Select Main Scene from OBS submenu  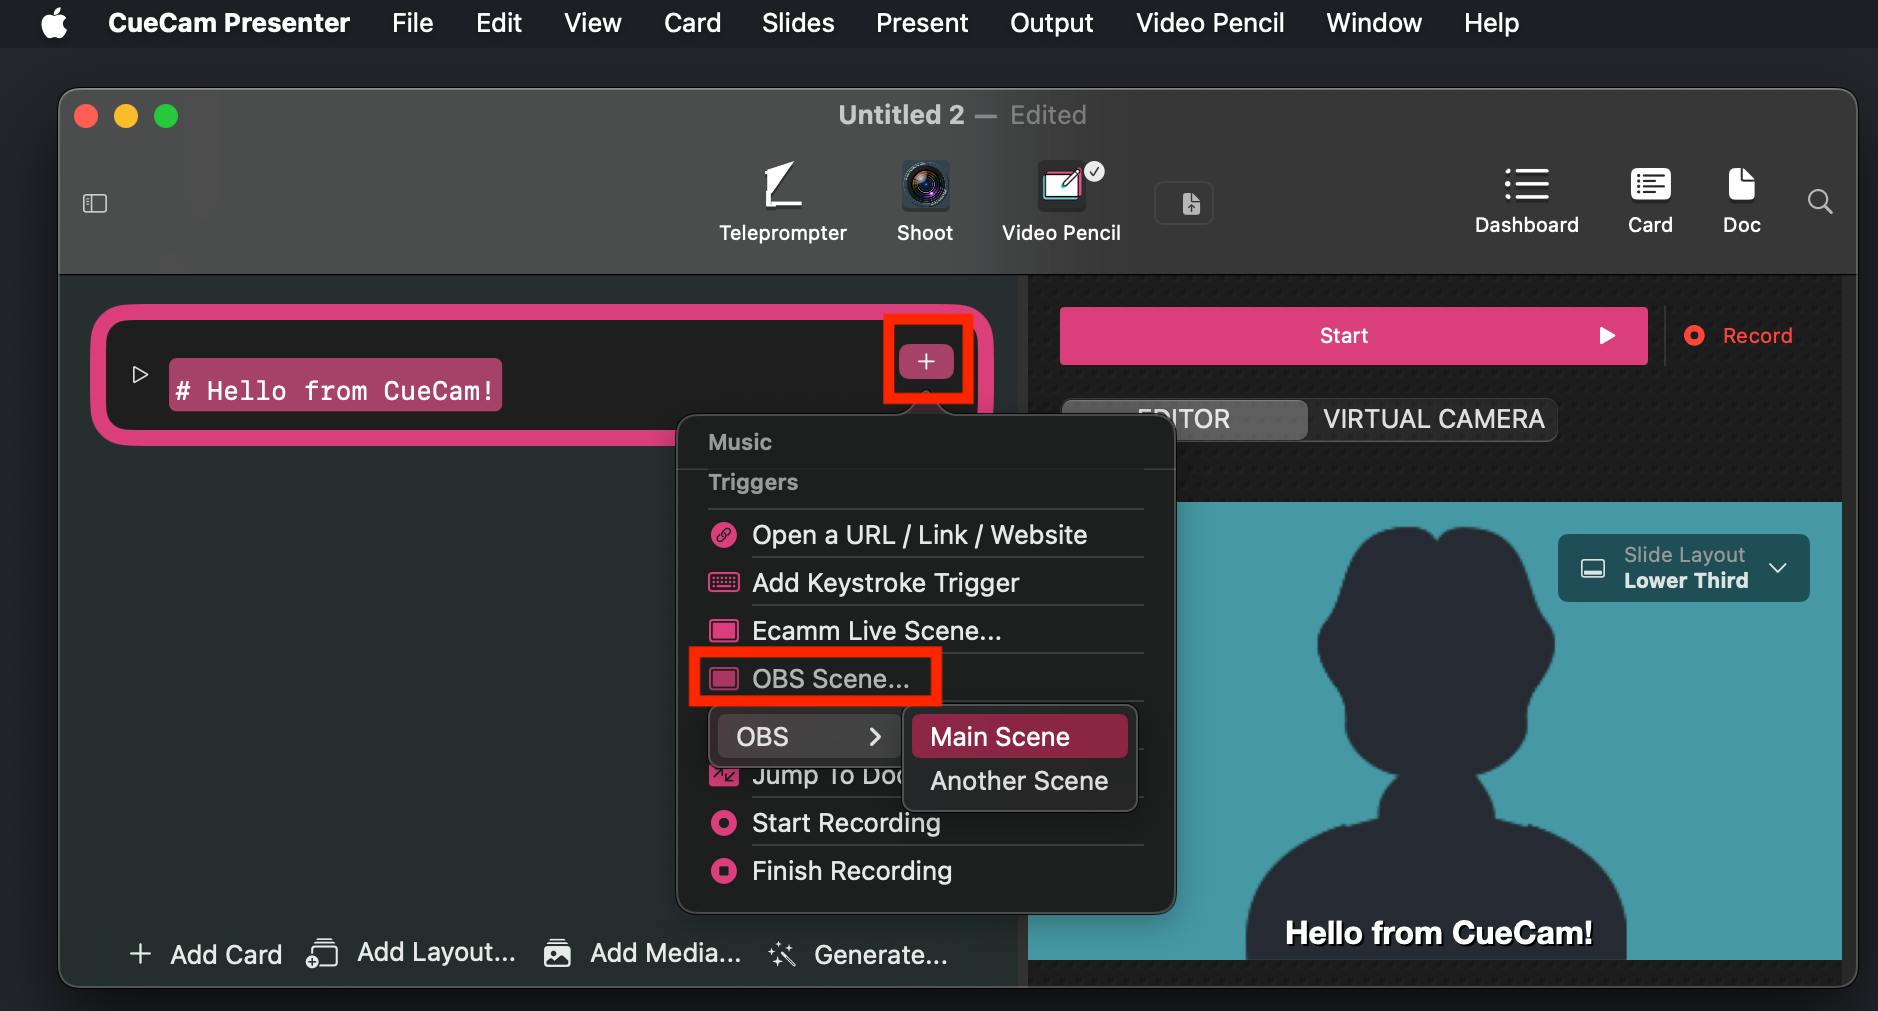(1020, 737)
